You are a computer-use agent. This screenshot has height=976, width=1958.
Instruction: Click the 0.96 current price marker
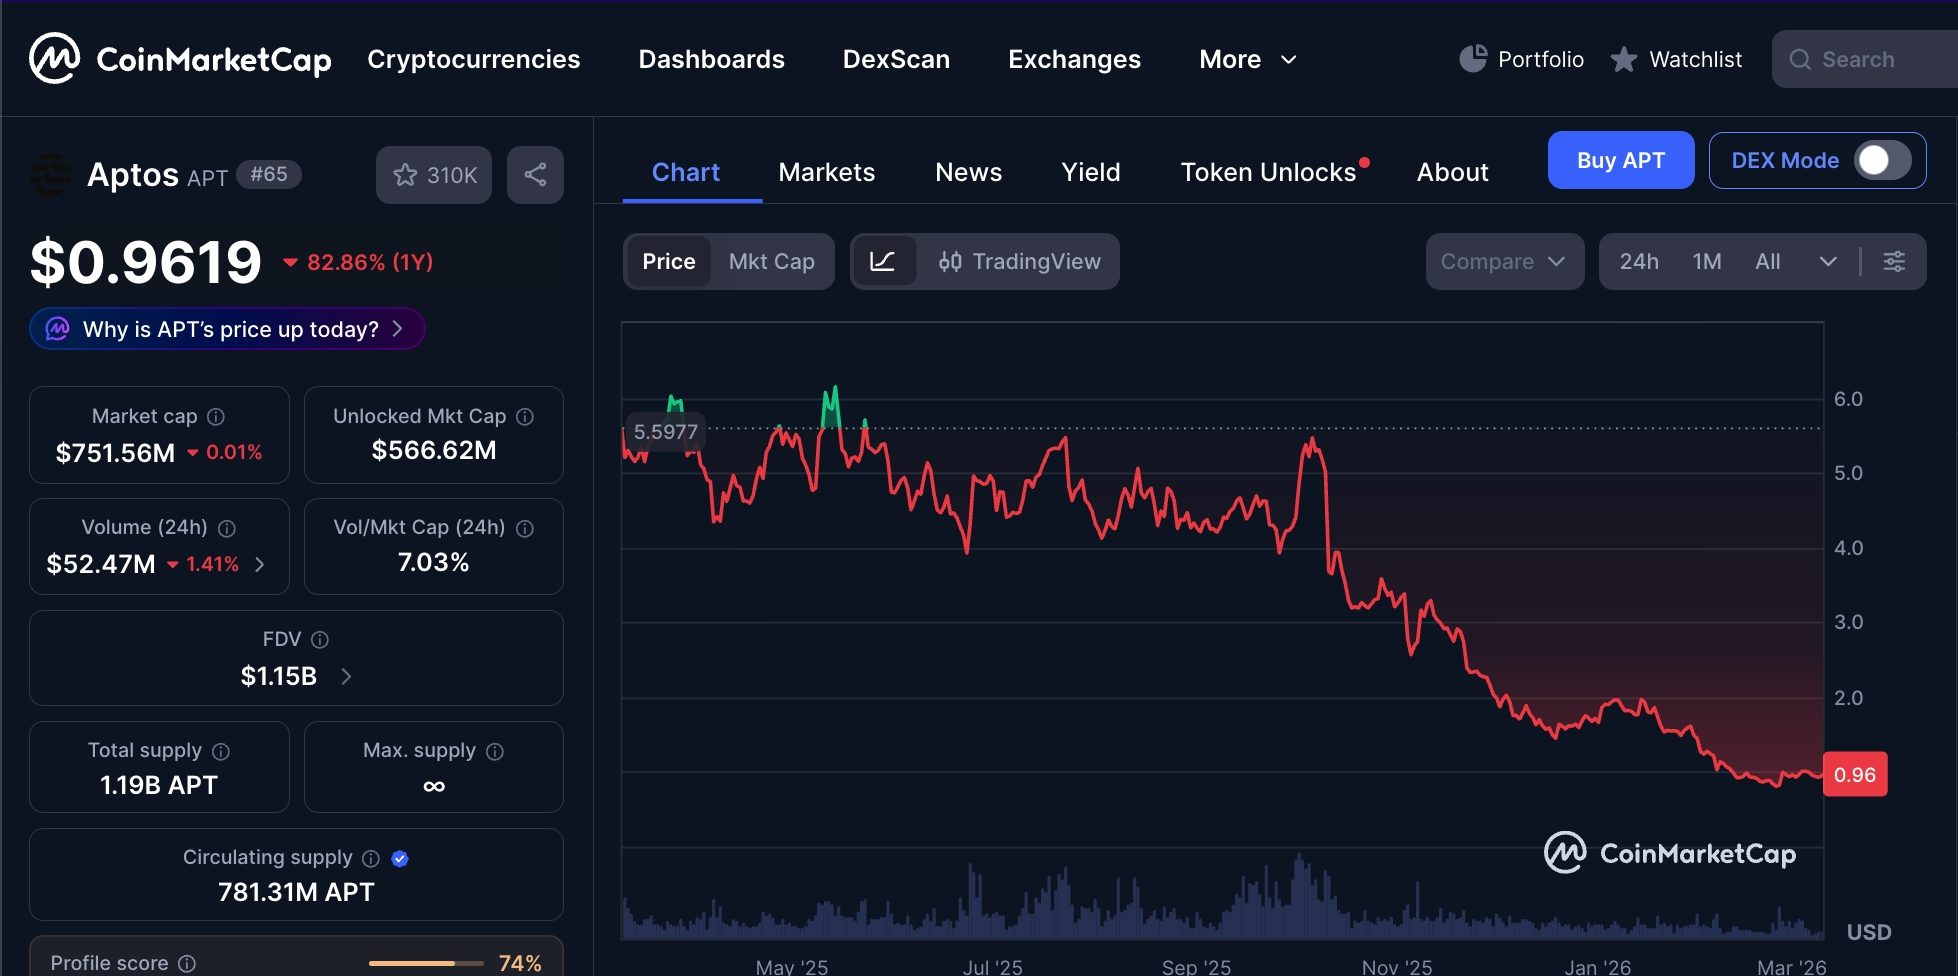click(x=1855, y=774)
